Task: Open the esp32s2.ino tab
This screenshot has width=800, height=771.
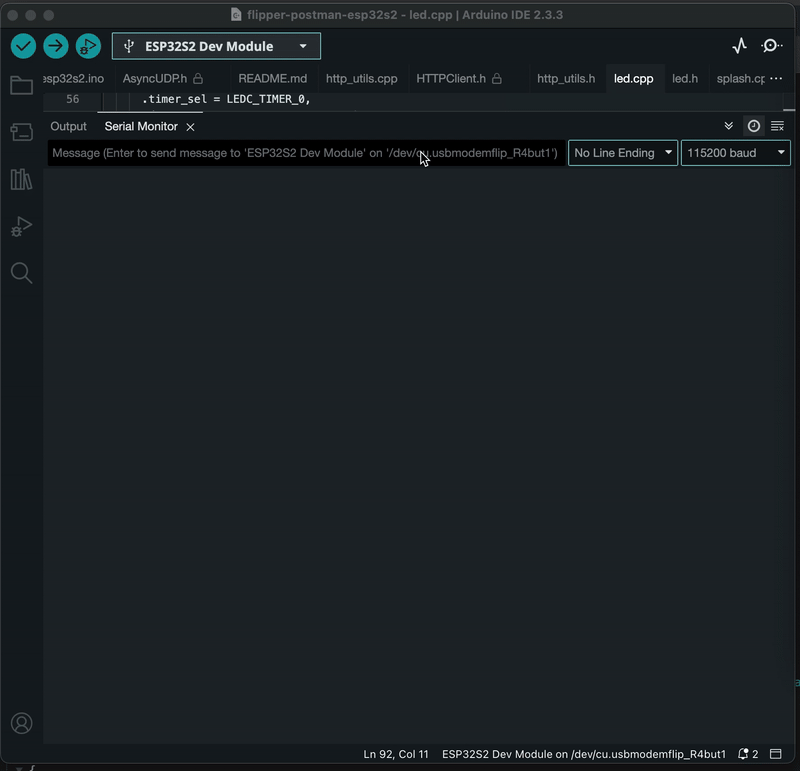Action: (x=74, y=79)
